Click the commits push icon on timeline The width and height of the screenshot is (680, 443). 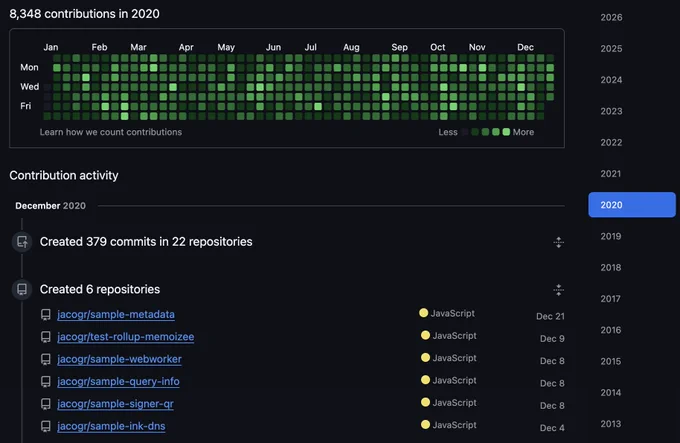point(22,241)
